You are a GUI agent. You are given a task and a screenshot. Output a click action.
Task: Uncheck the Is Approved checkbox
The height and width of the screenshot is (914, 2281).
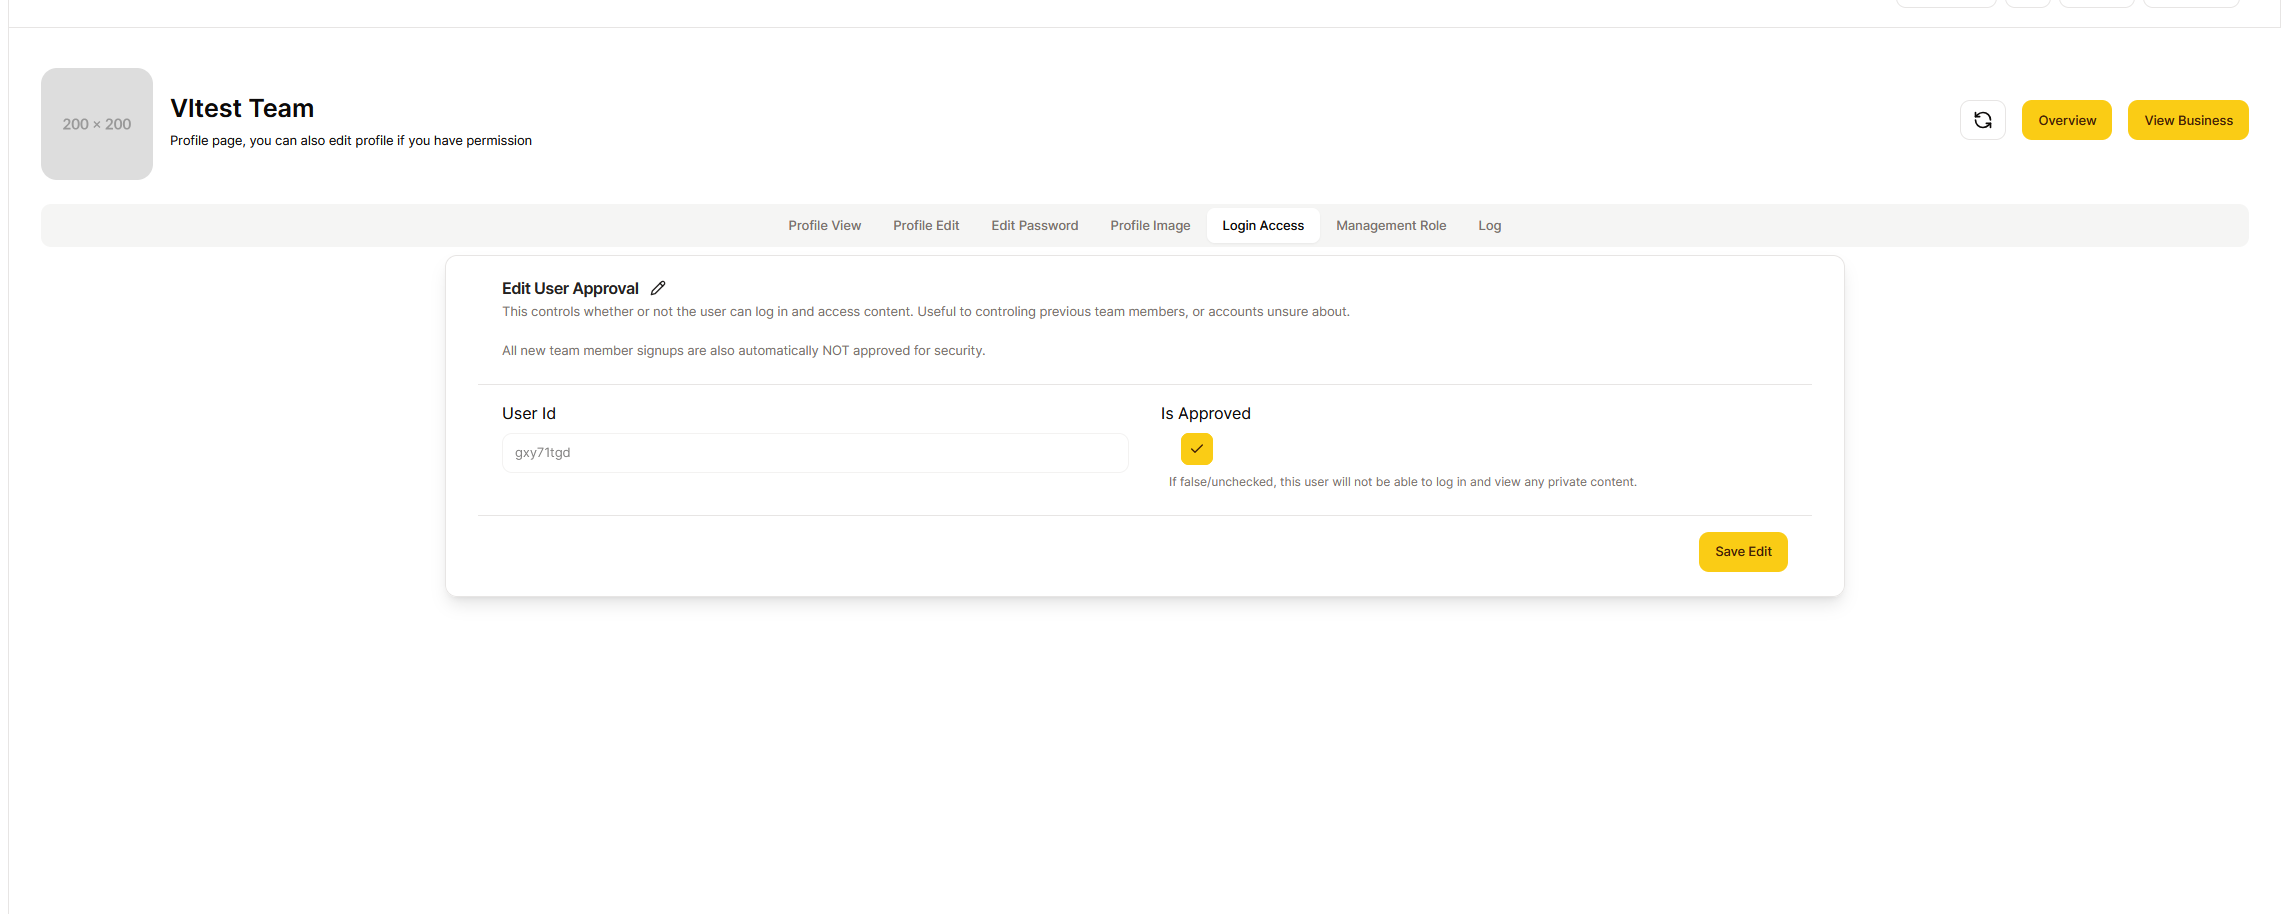coord(1196,449)
